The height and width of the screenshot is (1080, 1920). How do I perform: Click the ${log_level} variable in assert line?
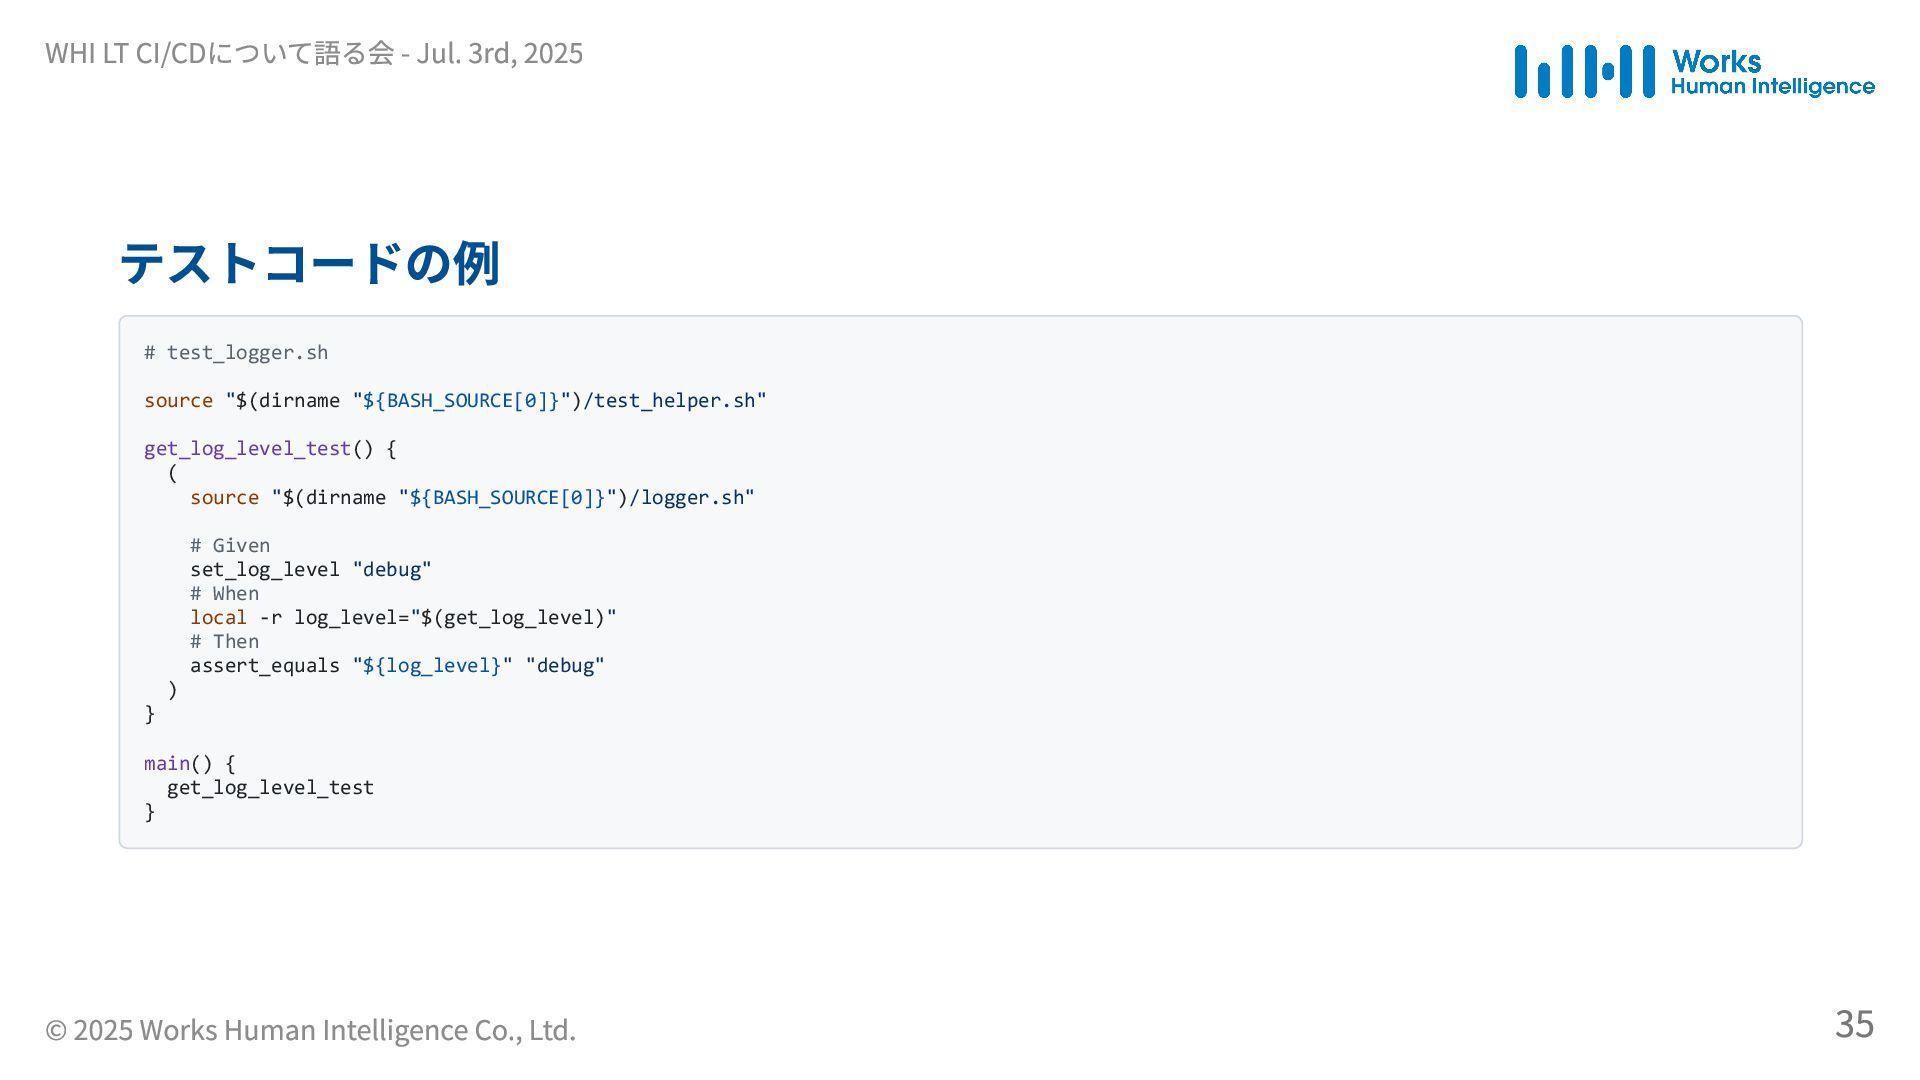[431, 665]
